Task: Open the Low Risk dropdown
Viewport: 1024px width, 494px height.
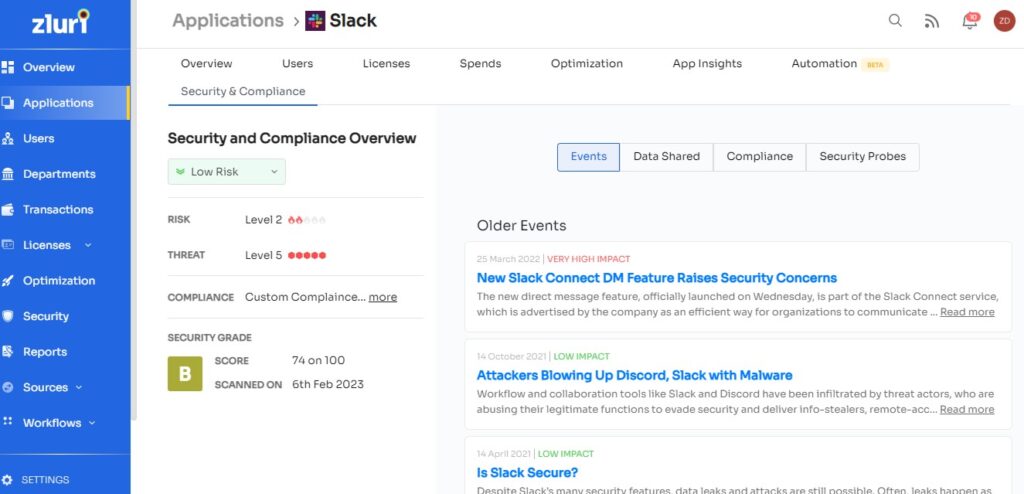Action: pos(227,172)
